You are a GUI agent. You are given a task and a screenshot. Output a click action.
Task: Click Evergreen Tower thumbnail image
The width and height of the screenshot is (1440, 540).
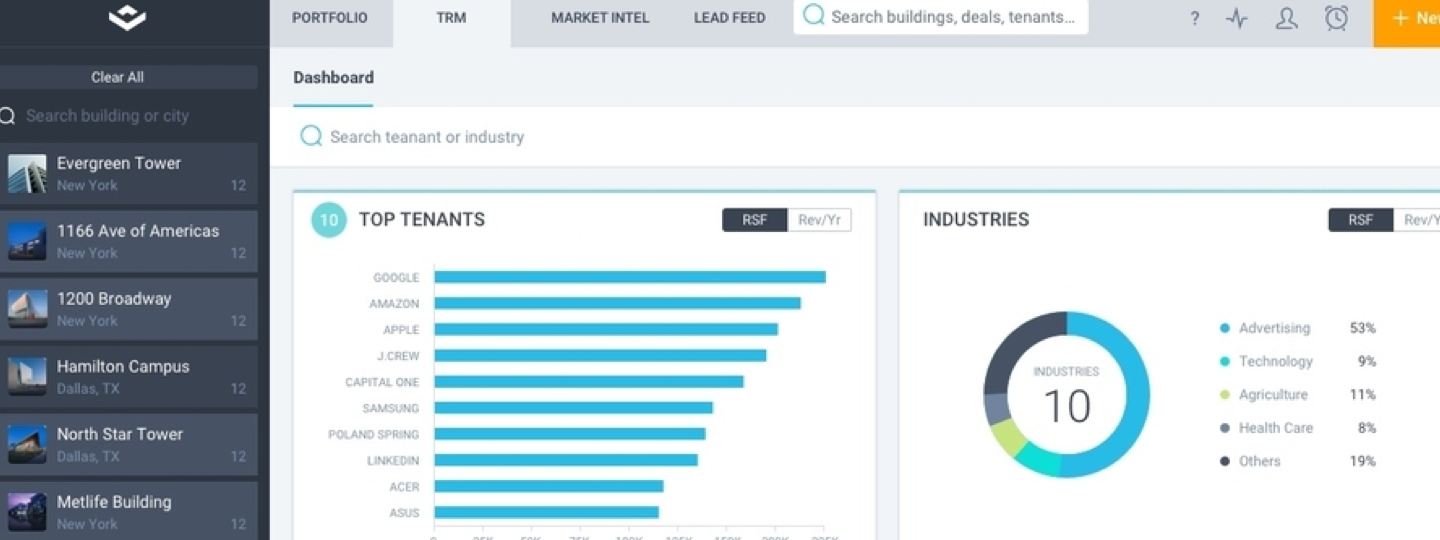(x=27, y=174)
